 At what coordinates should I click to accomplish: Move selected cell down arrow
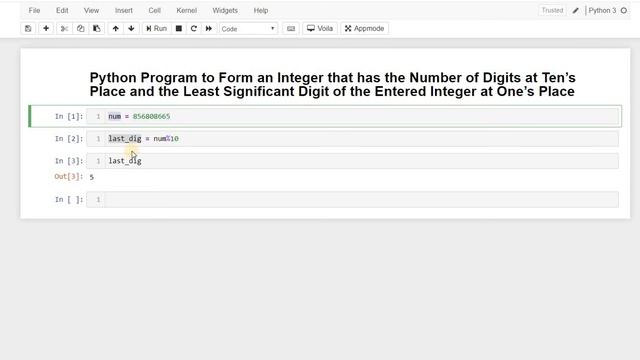131,29
